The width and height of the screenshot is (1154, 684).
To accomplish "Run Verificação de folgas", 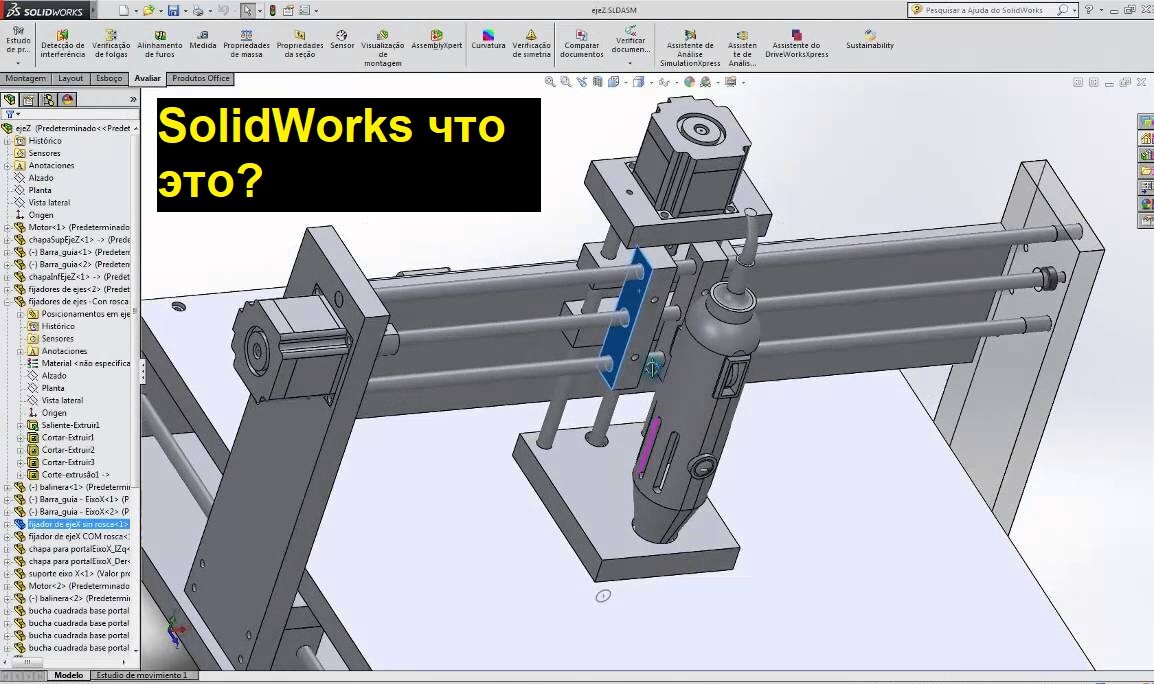I will click(x=111, y=44).
